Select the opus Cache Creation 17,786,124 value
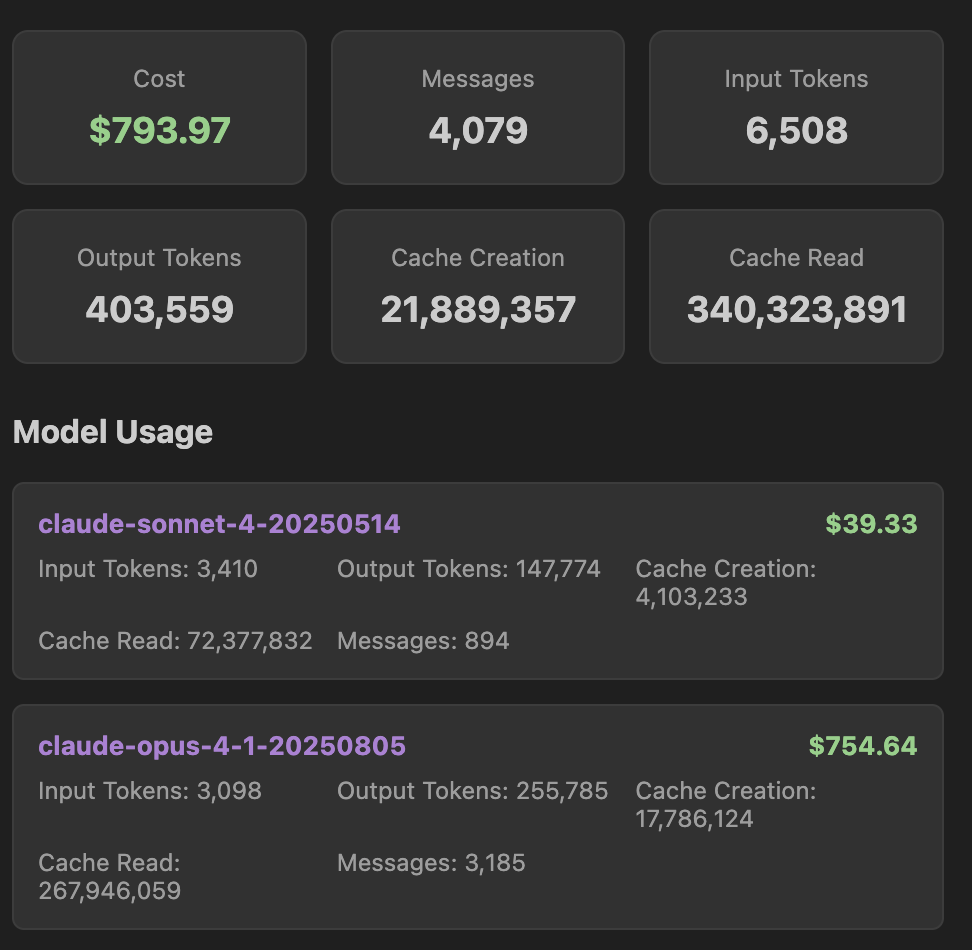This screenshot has width=972, height=950. point(694,819)
